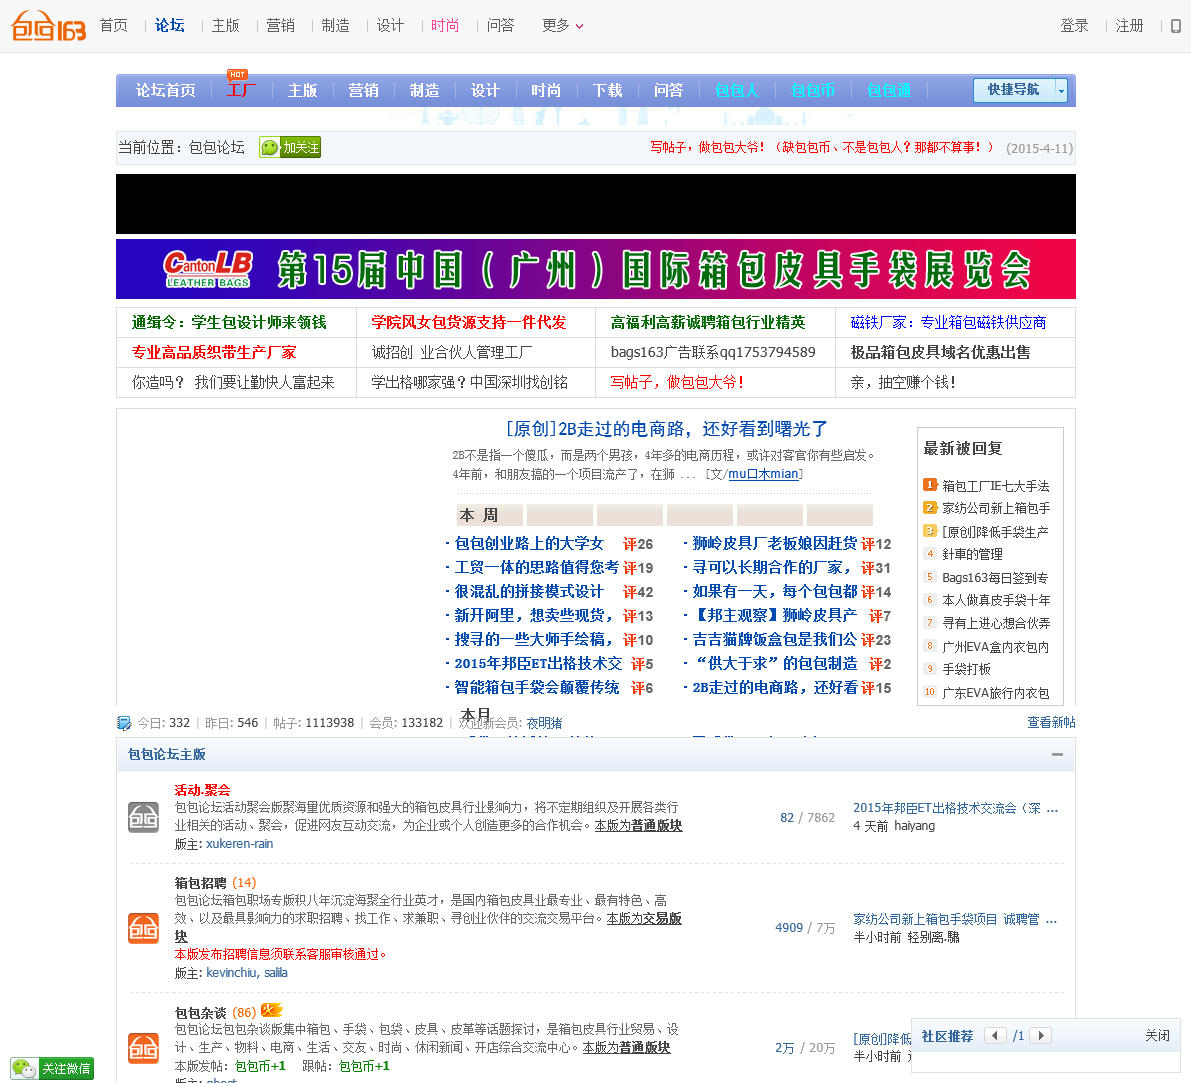The height and width of the screenshot is (1083, 1191).
Task: Open the HOT 工厂 tab
Action: (241, 90)
